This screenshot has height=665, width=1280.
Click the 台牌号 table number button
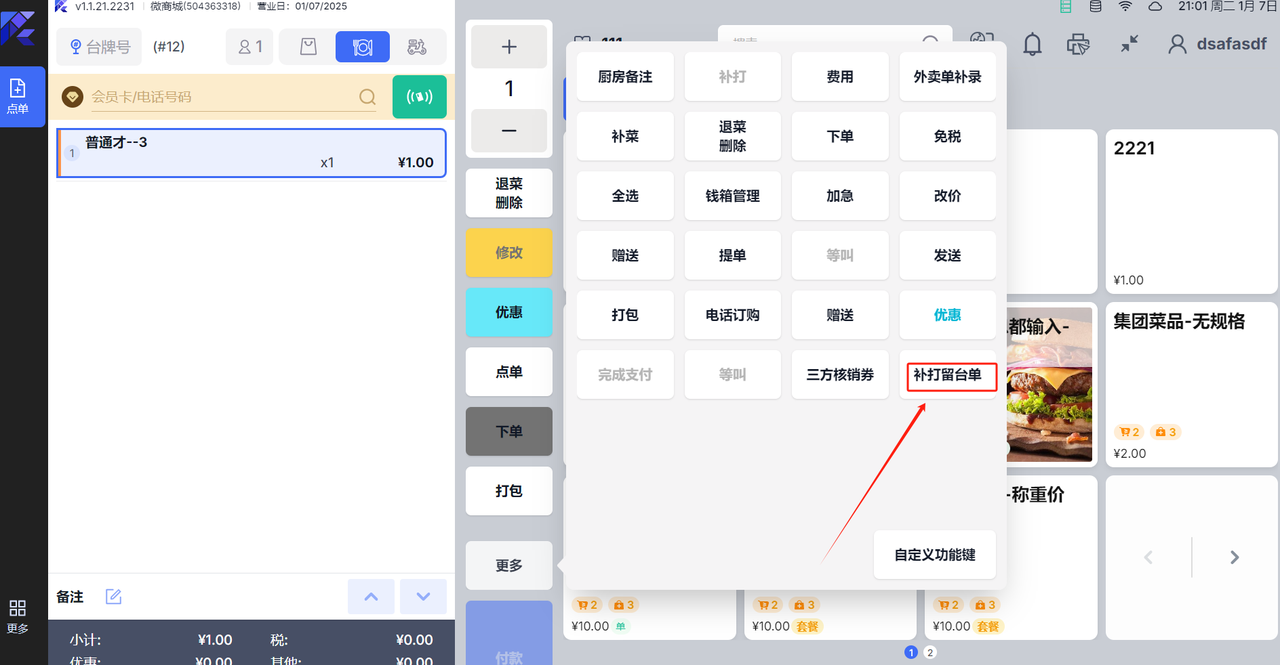tap(100, 47)
